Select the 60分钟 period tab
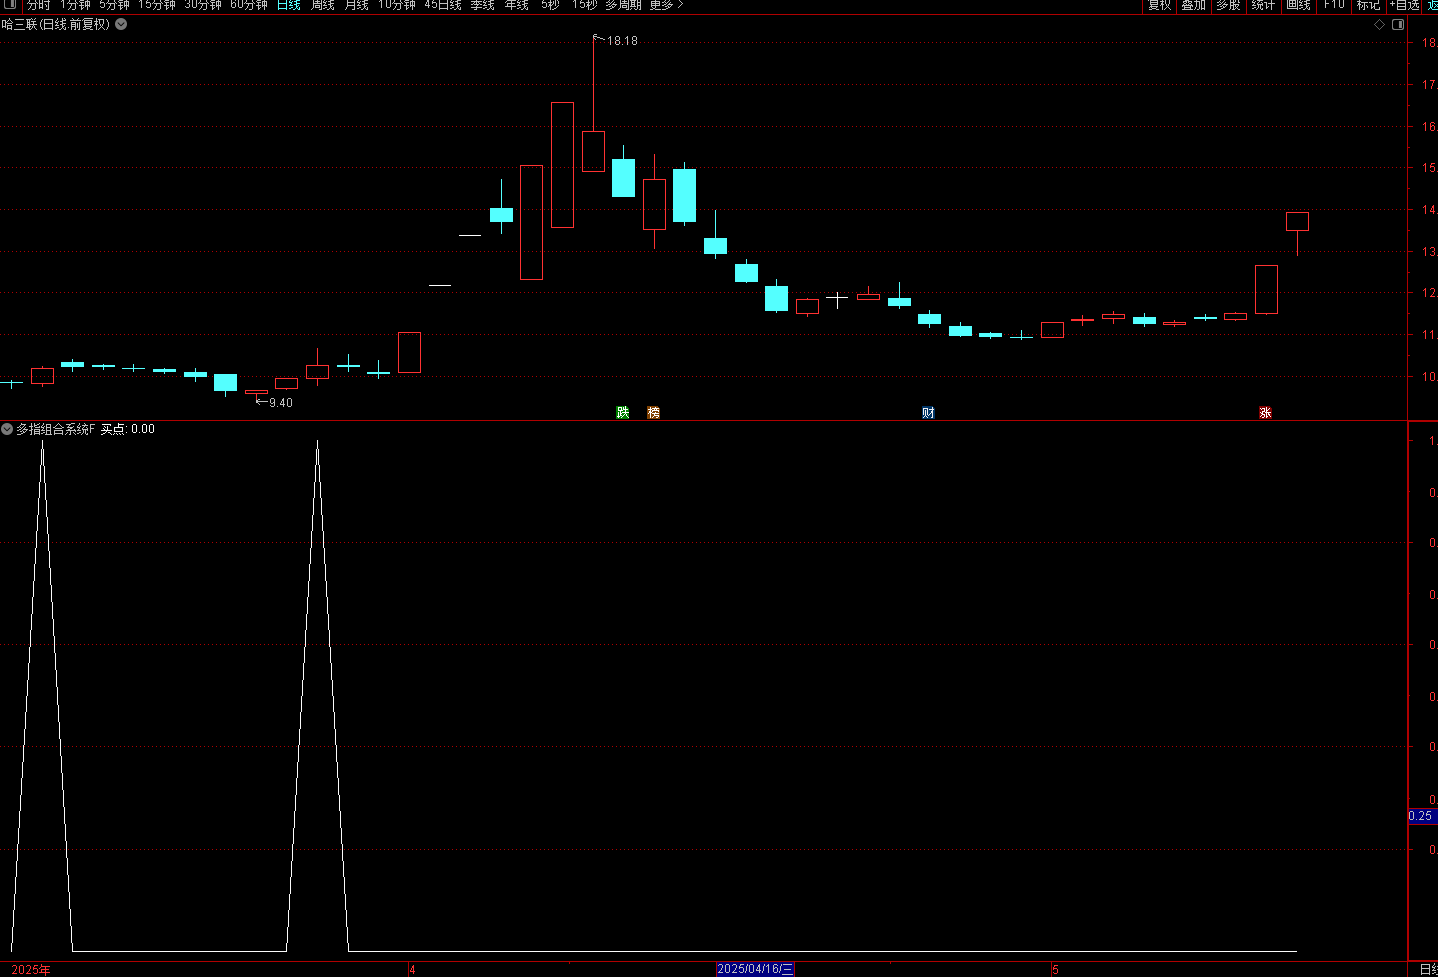This screenshot has height=977, width=1438. coord(249,5)
